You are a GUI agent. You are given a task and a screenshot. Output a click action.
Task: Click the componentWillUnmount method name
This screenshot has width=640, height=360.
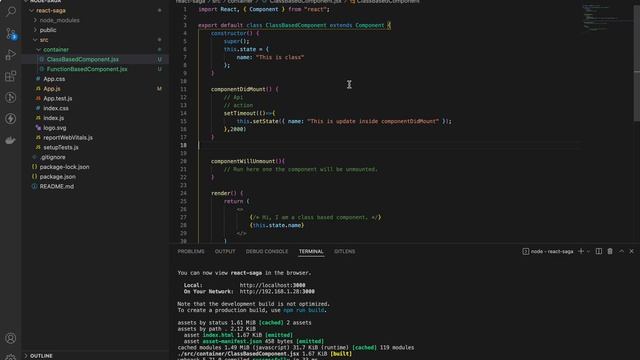click(243, 161)
